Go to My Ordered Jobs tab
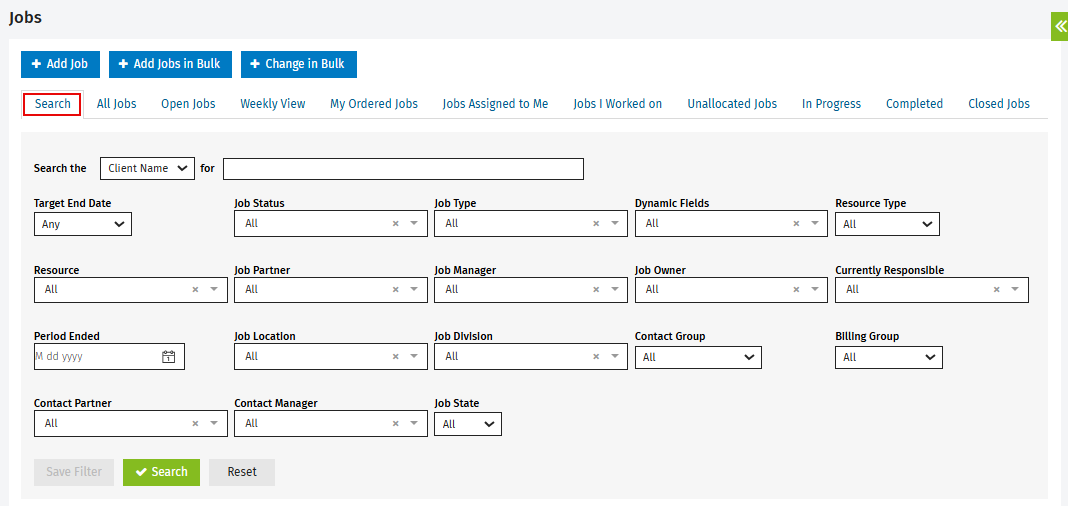Viewport: 1068px width, 506px height. [x=374, y=104]
